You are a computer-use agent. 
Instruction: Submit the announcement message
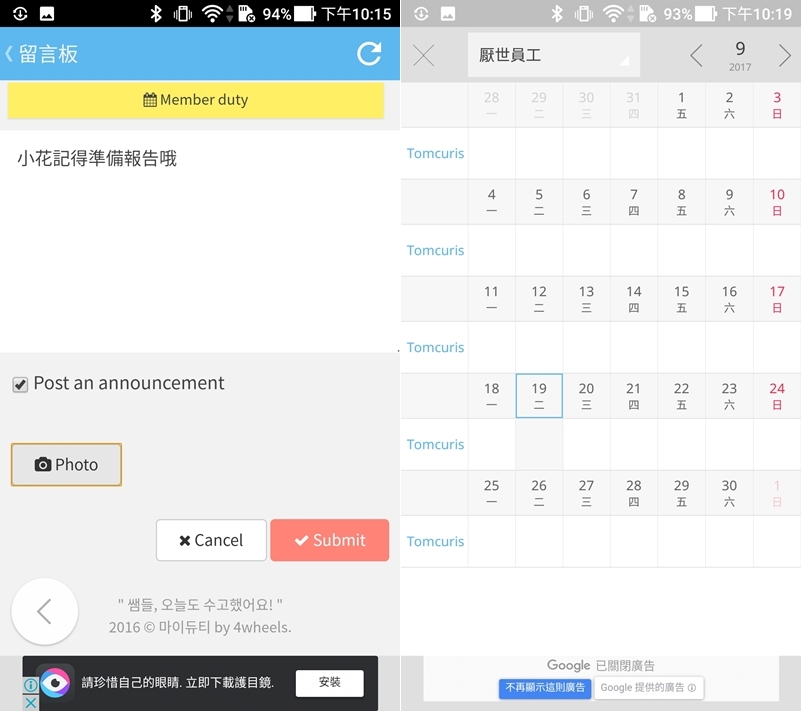pos(329,540)
